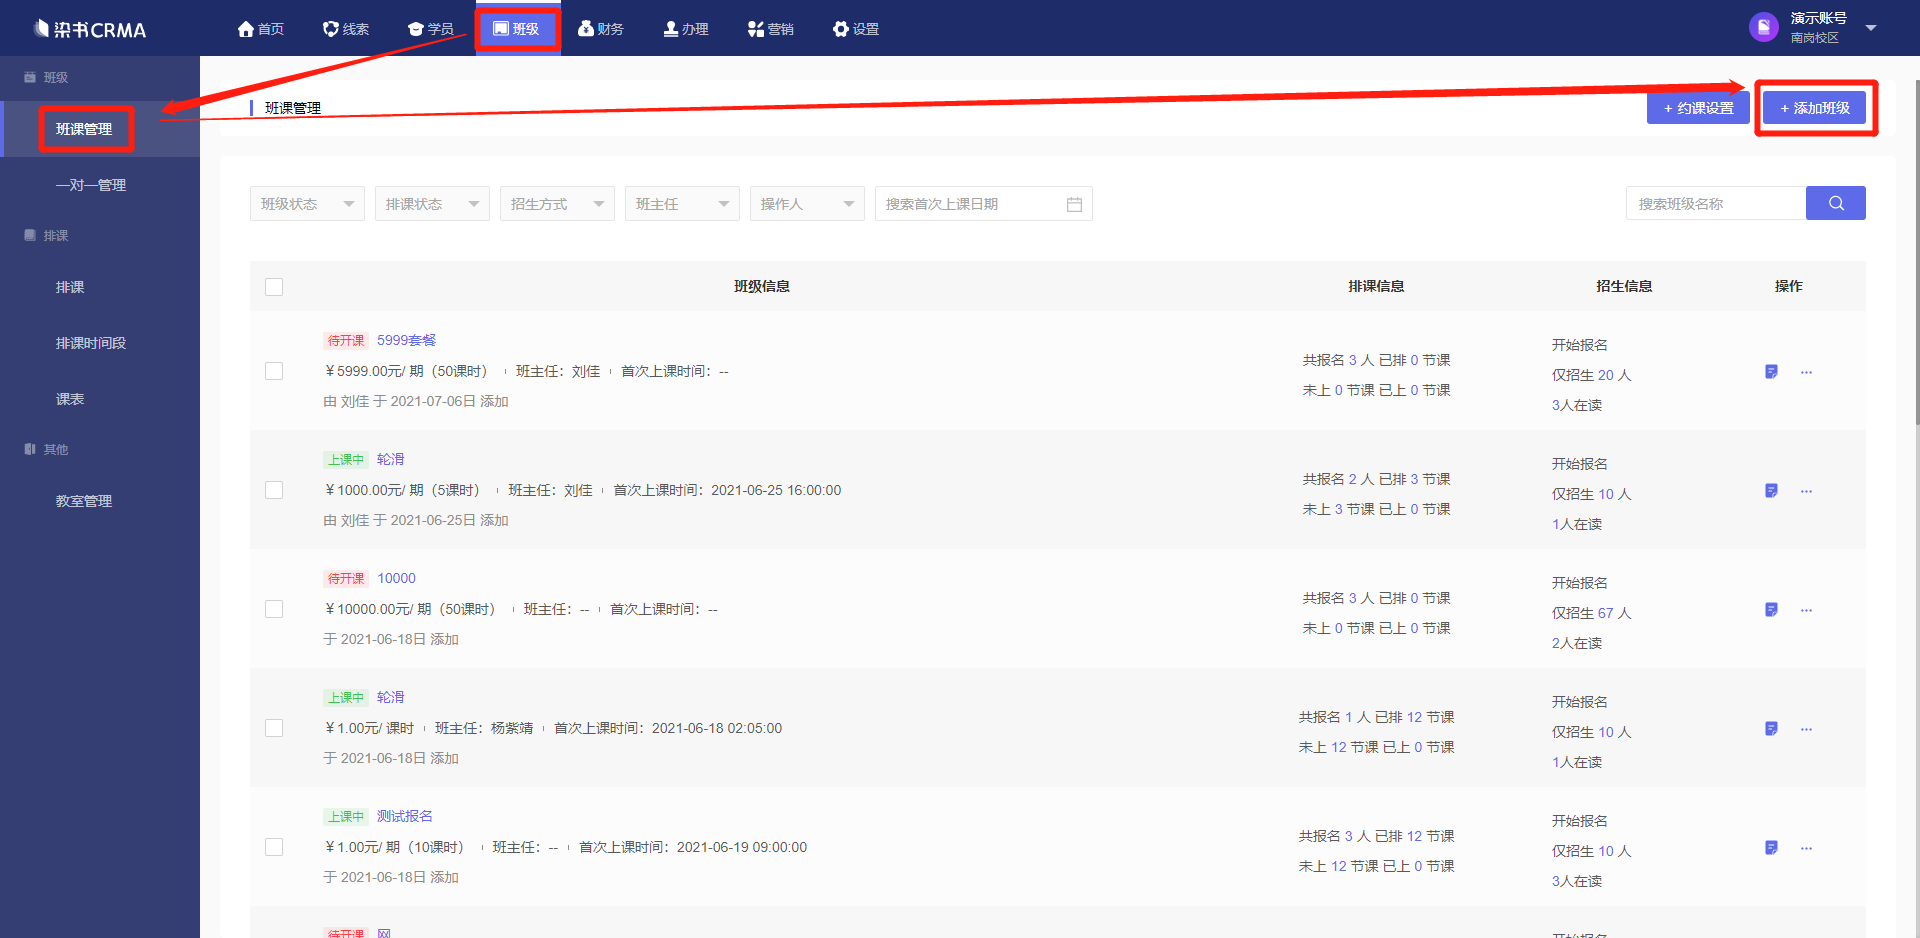Check the box for class added 2021-06-25

tap(274, 490)
